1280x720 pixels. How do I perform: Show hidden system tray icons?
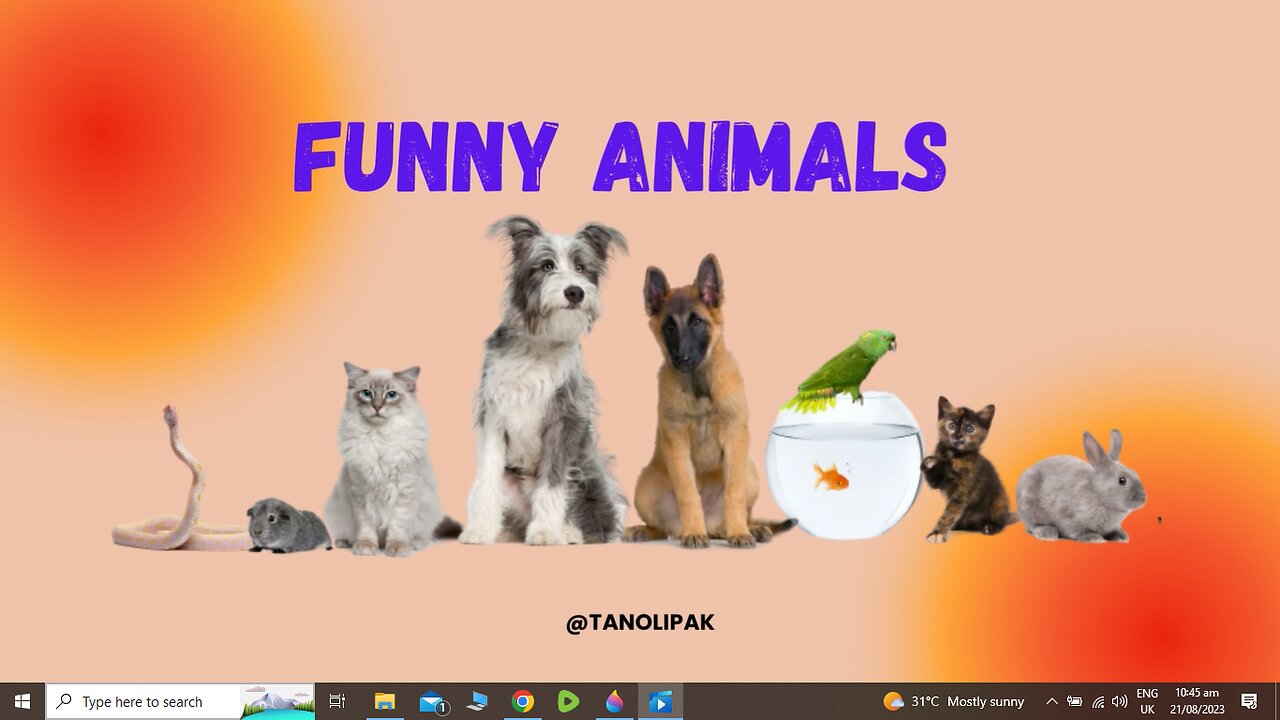(1051, 702)
